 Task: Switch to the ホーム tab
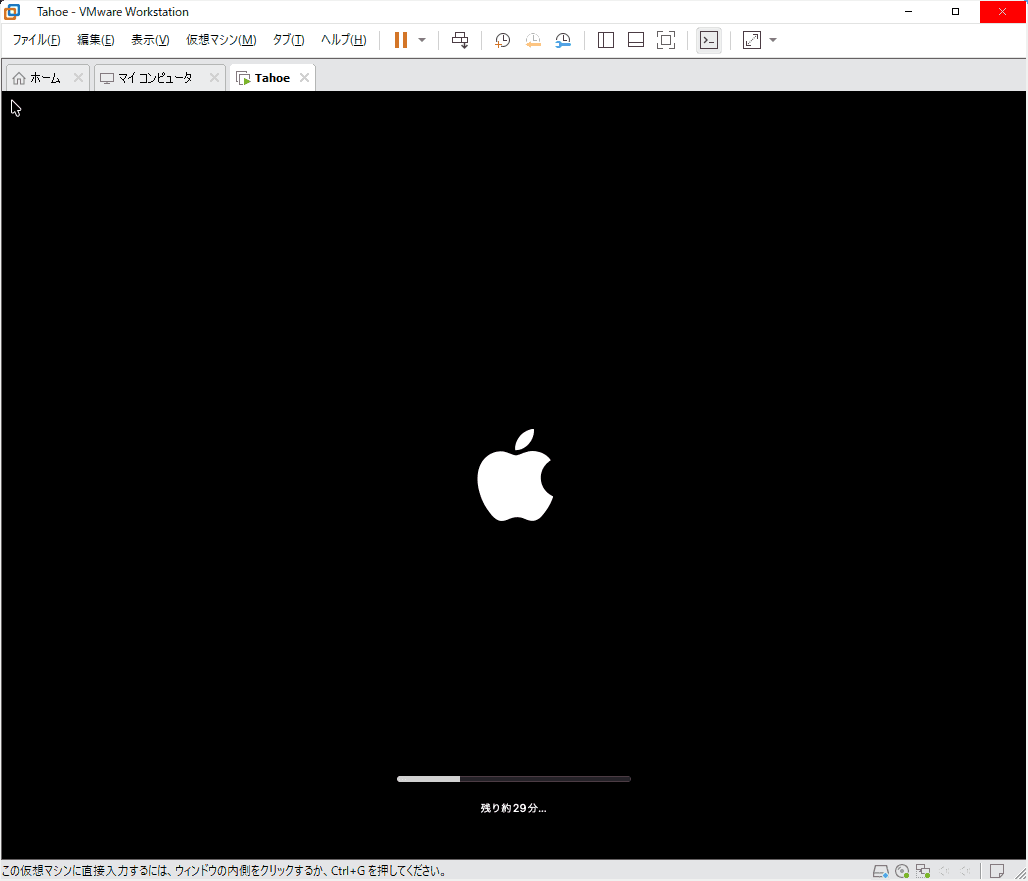pyautogui.click(x=38, y=78)
